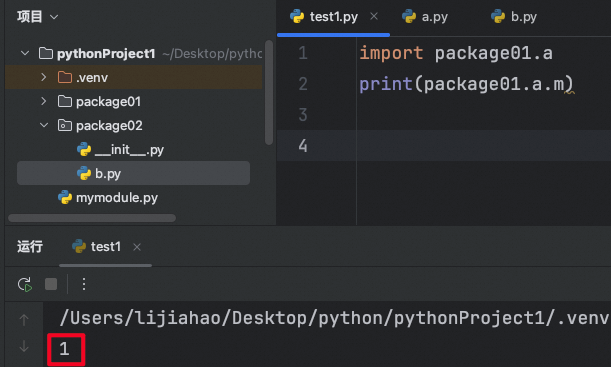Switch to the test1.py editor tab
611x367 pixels.
pyautogui.click(x=333, y=17)
